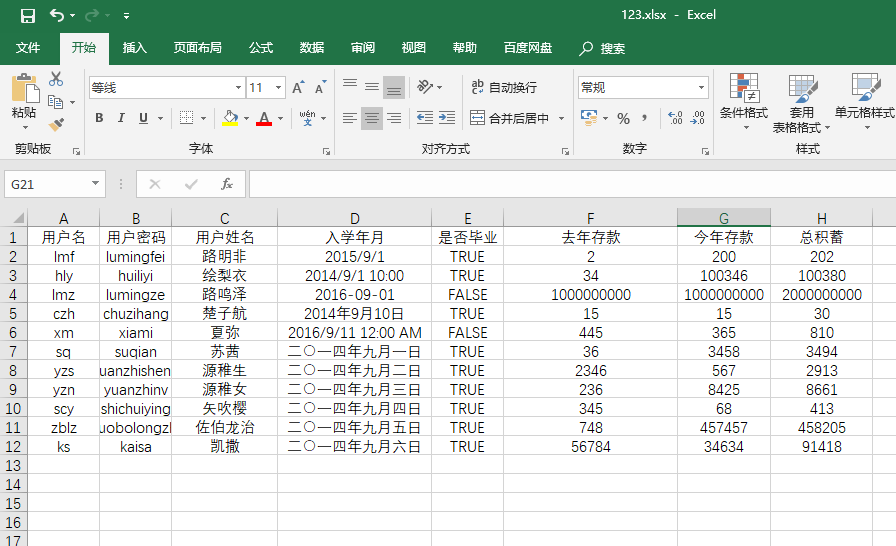The height and width of the screenshot is (546, 896).
Task: Switch to the 插入 tab
Action: click(x=134, y=48)
